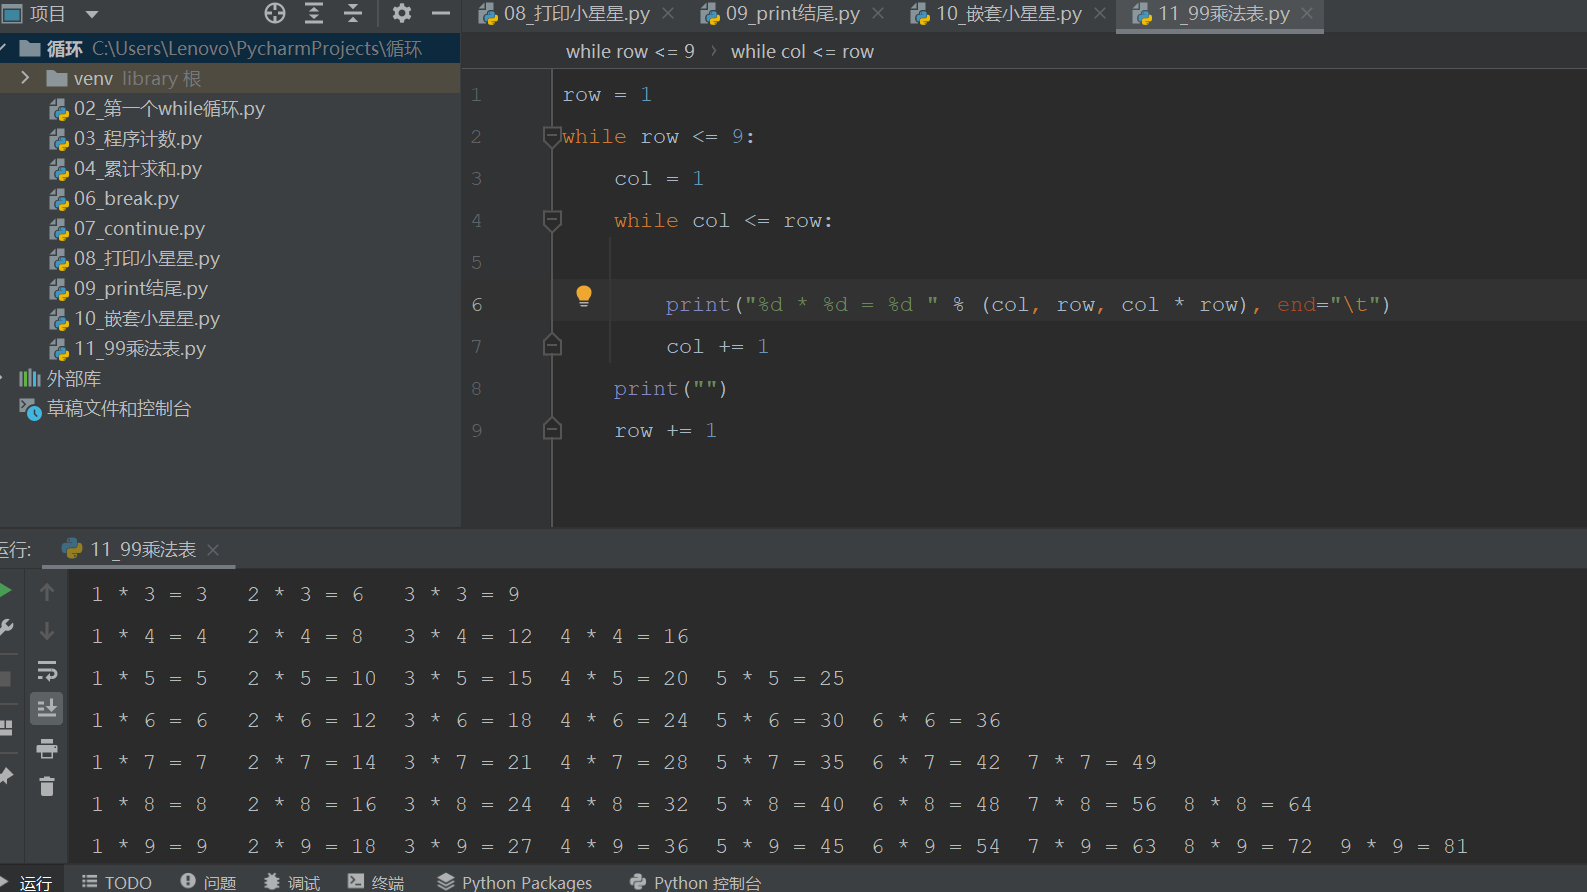The height and width of the screenshot is (892, 1587).
Task: Open Python Packages tool window
Action: point(515,882)
